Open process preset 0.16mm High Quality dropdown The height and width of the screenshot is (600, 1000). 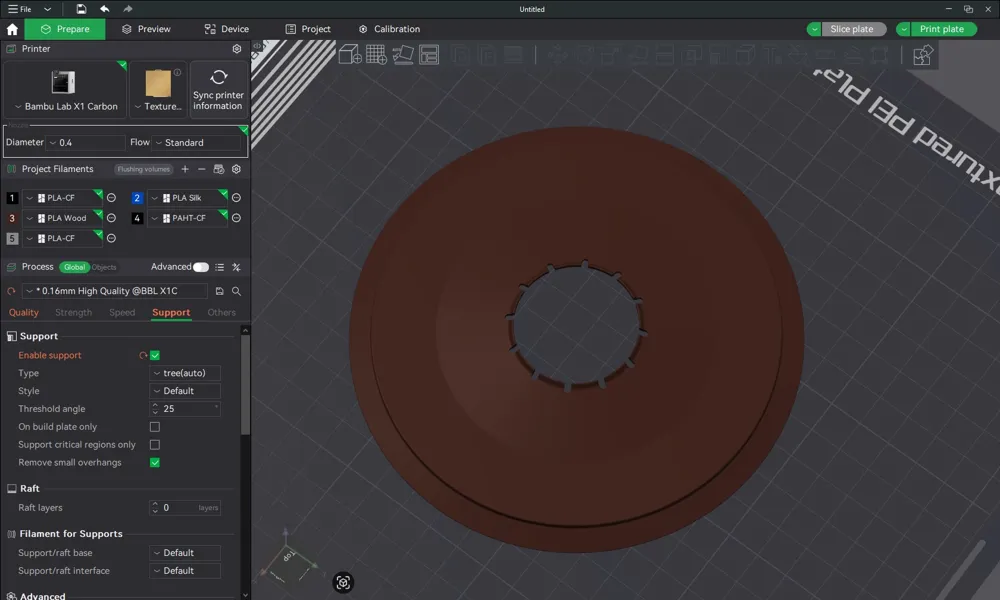coord(115,291)
